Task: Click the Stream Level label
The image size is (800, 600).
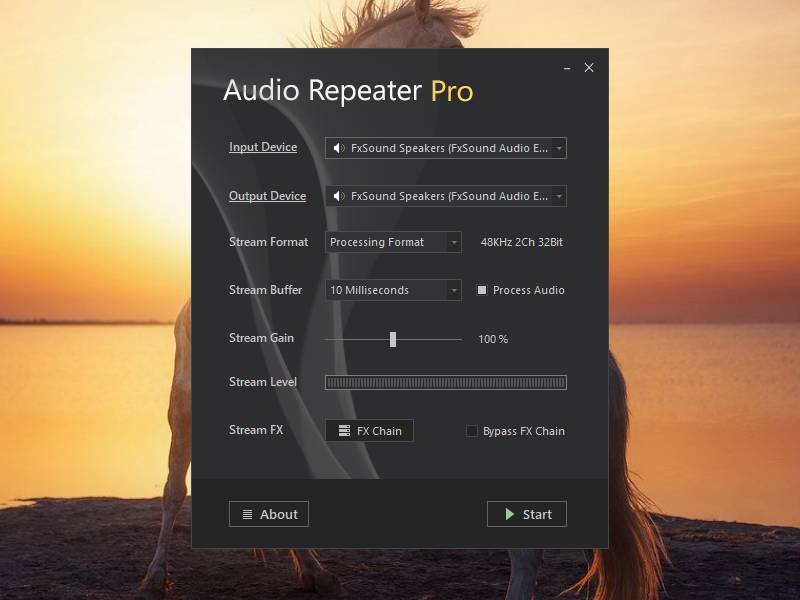Action: [263, 382]
